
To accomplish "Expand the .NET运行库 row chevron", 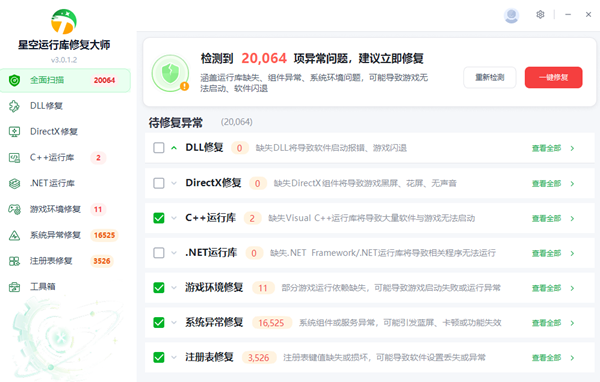I will tap(174, 253).
